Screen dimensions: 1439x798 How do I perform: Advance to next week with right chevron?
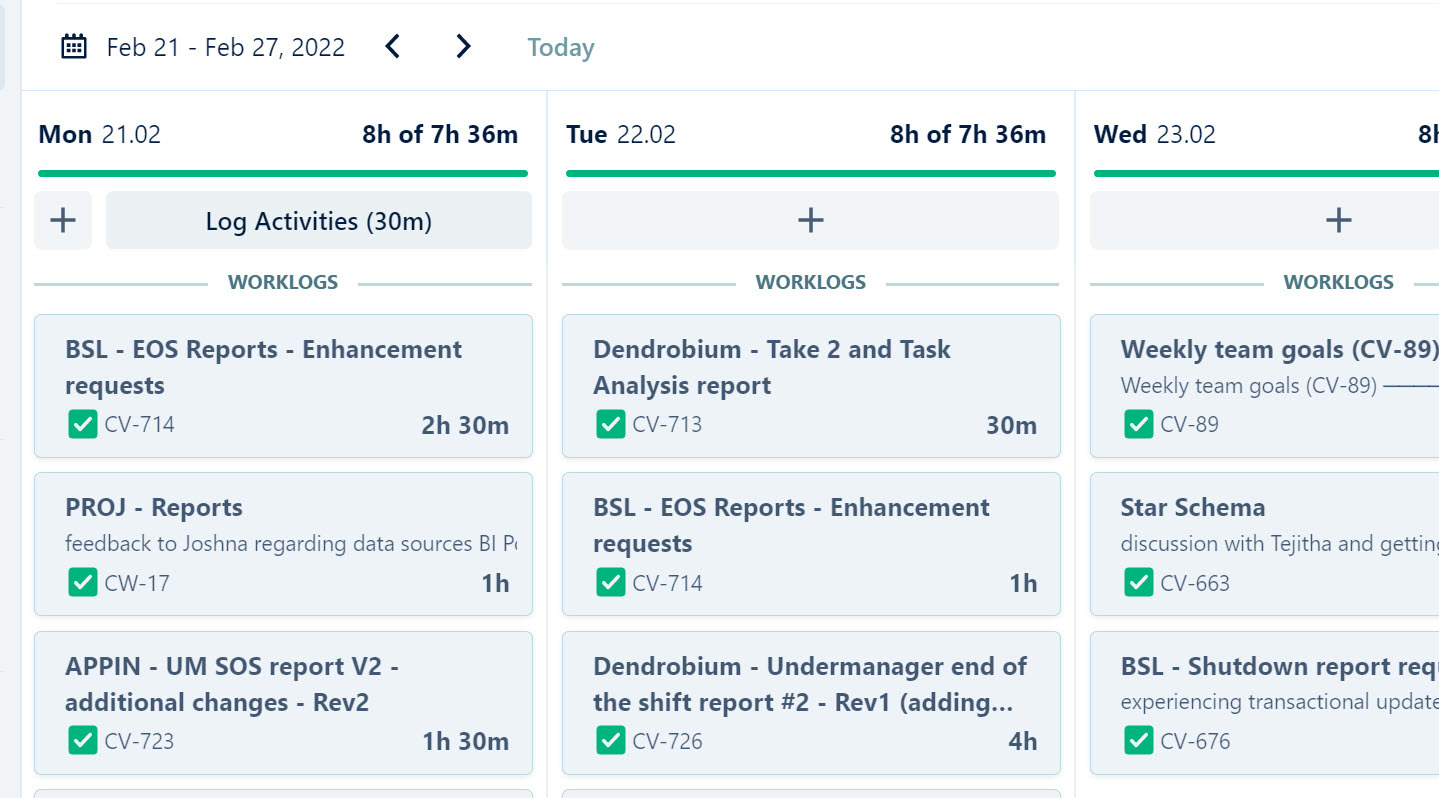[x=463, y=47]
